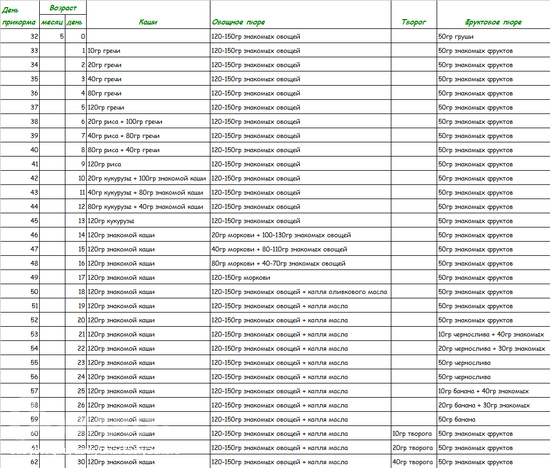Select the cell 120гр риса
The image size is (550, 468).
coord(148,164)
